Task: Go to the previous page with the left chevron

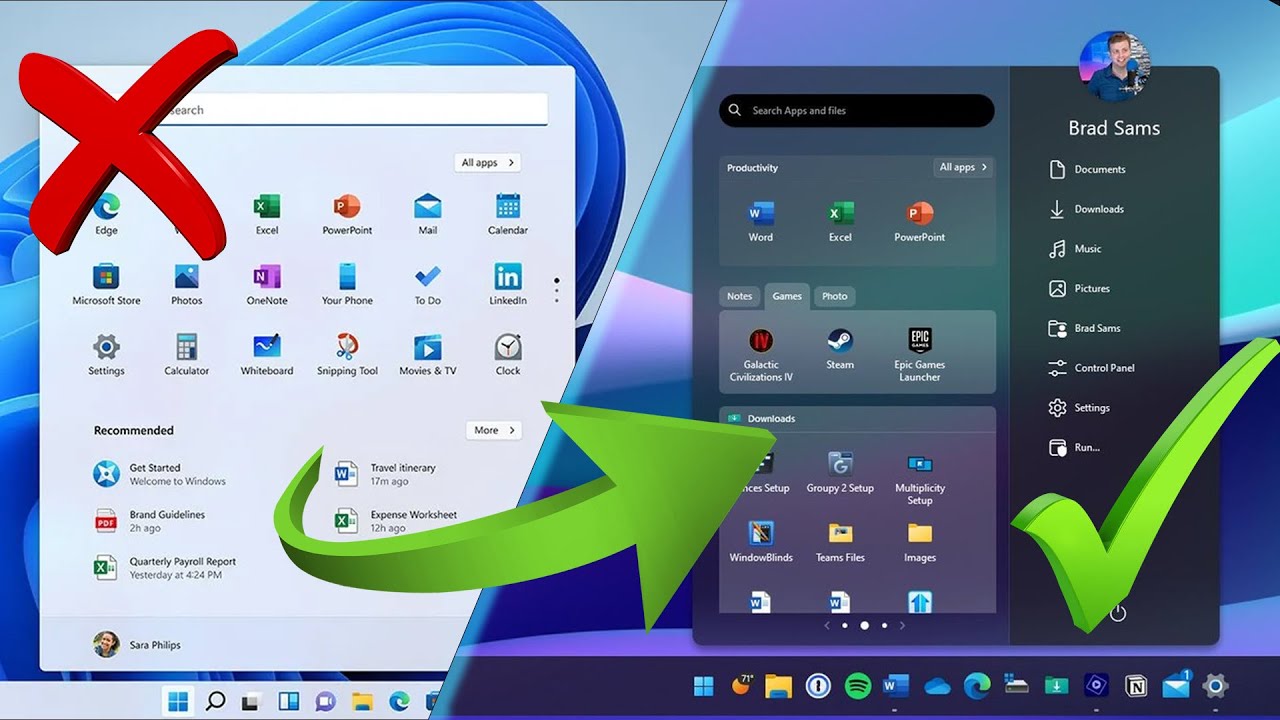Action: pyautogui.click(x=827, y=626)
